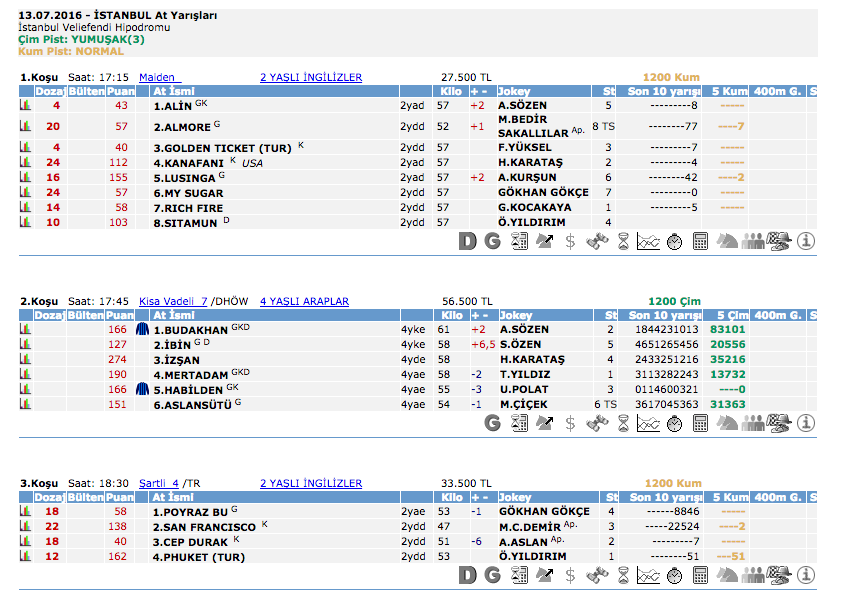This screenshot has width=846, height=603.
Task: Open the Sartli 4 link
Action: [x=158, y=483]
